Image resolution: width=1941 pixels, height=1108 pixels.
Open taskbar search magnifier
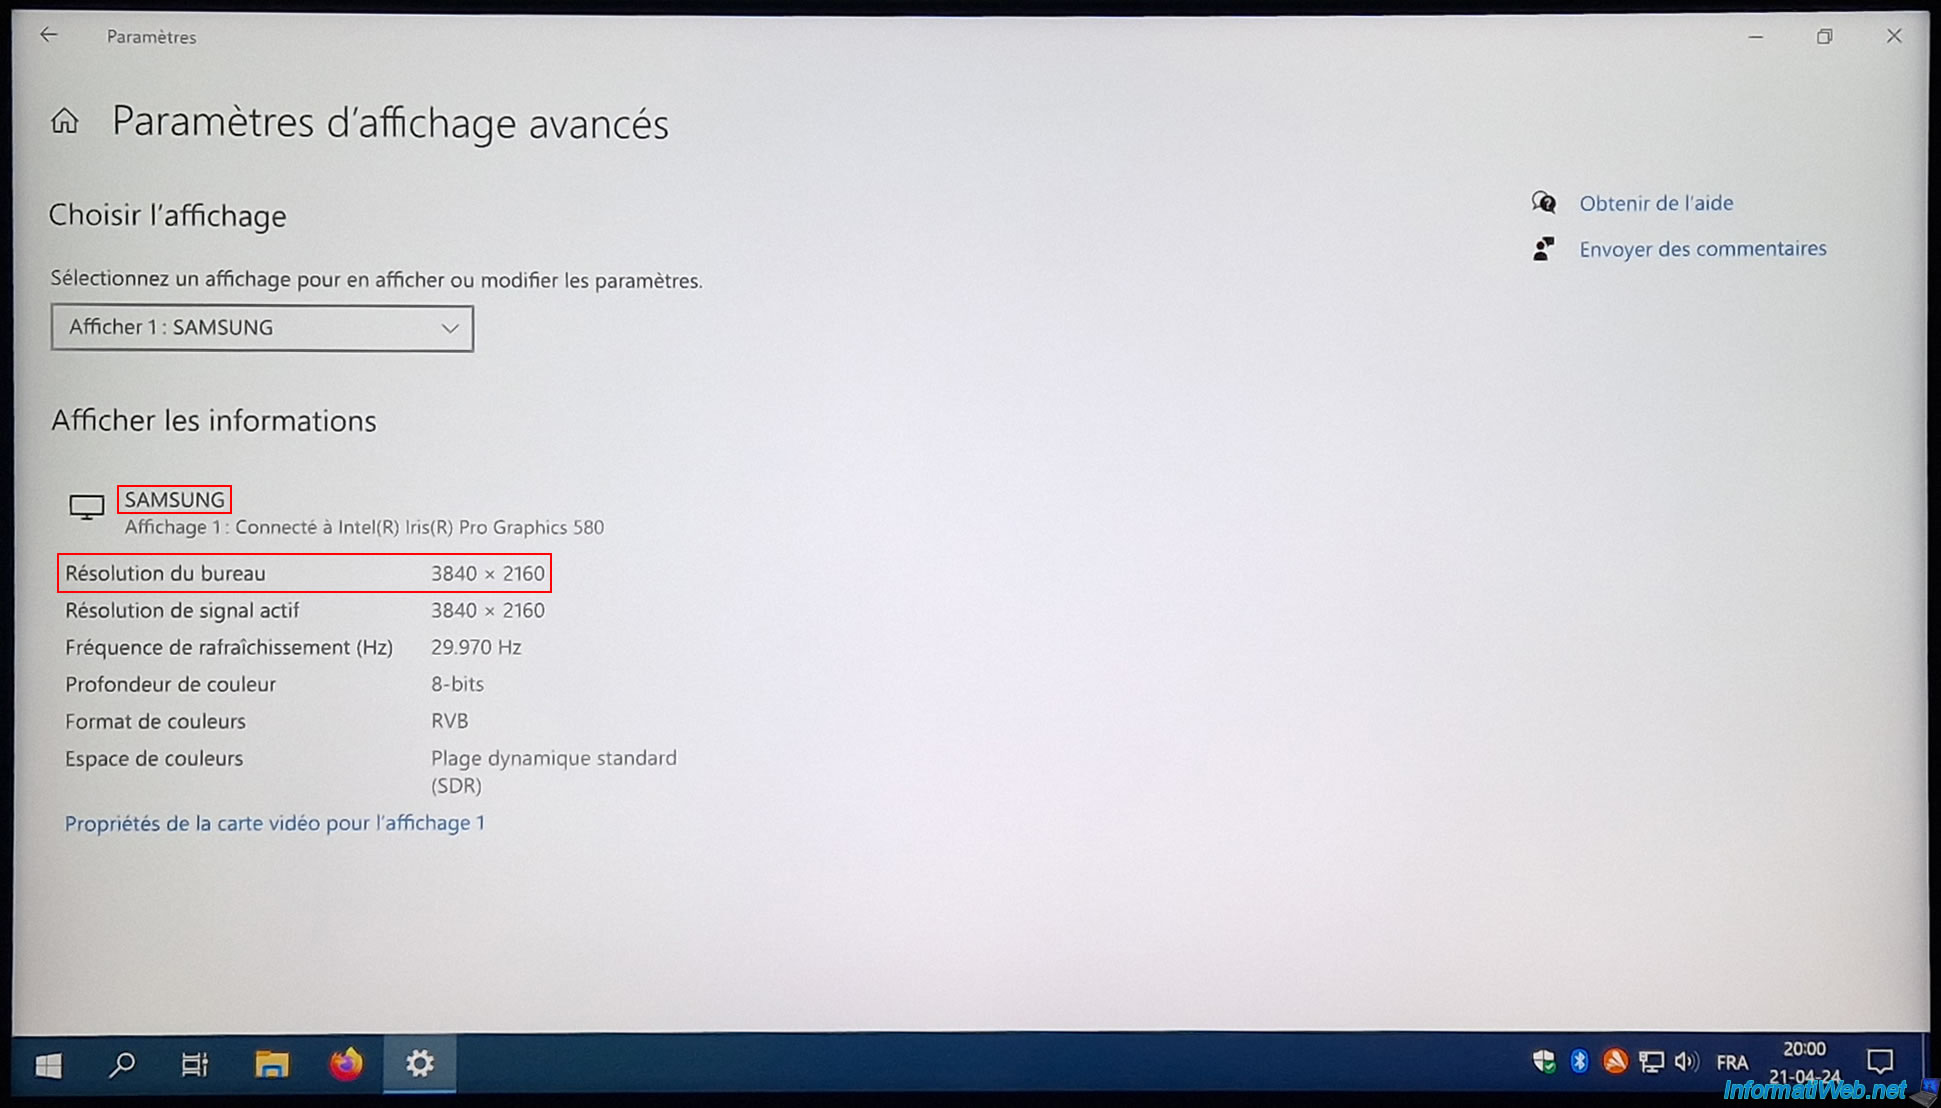tap(122, 1065)
